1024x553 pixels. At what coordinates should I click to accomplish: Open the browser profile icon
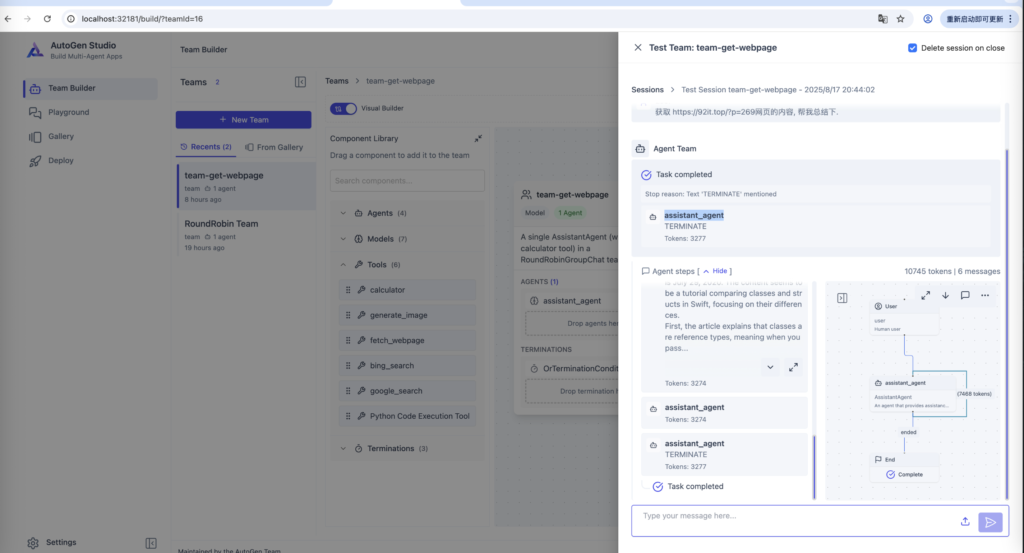point(927,19)
